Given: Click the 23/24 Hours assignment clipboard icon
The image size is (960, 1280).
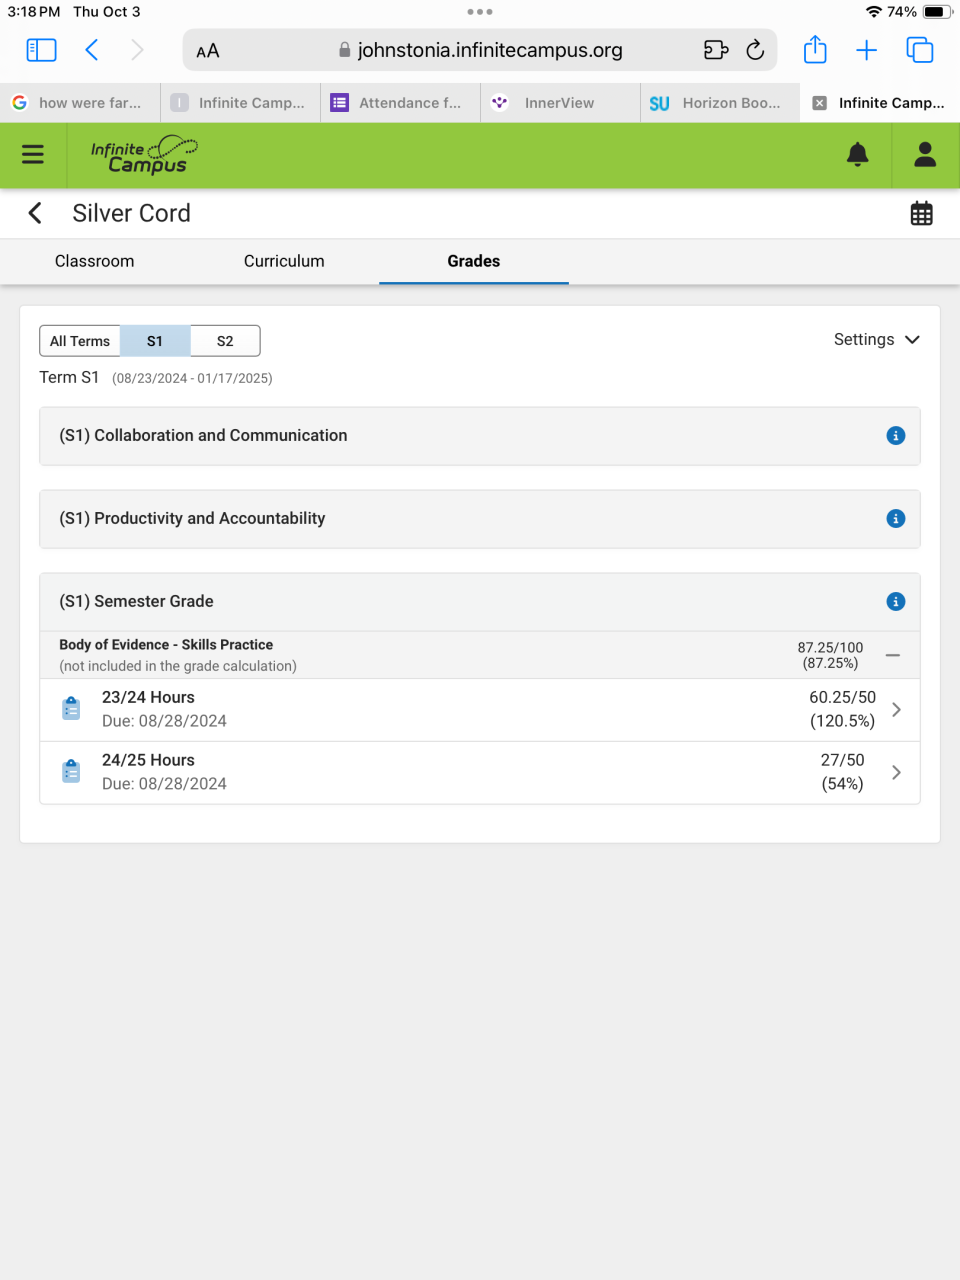Looking at the screenshot, I should point(71,709).
